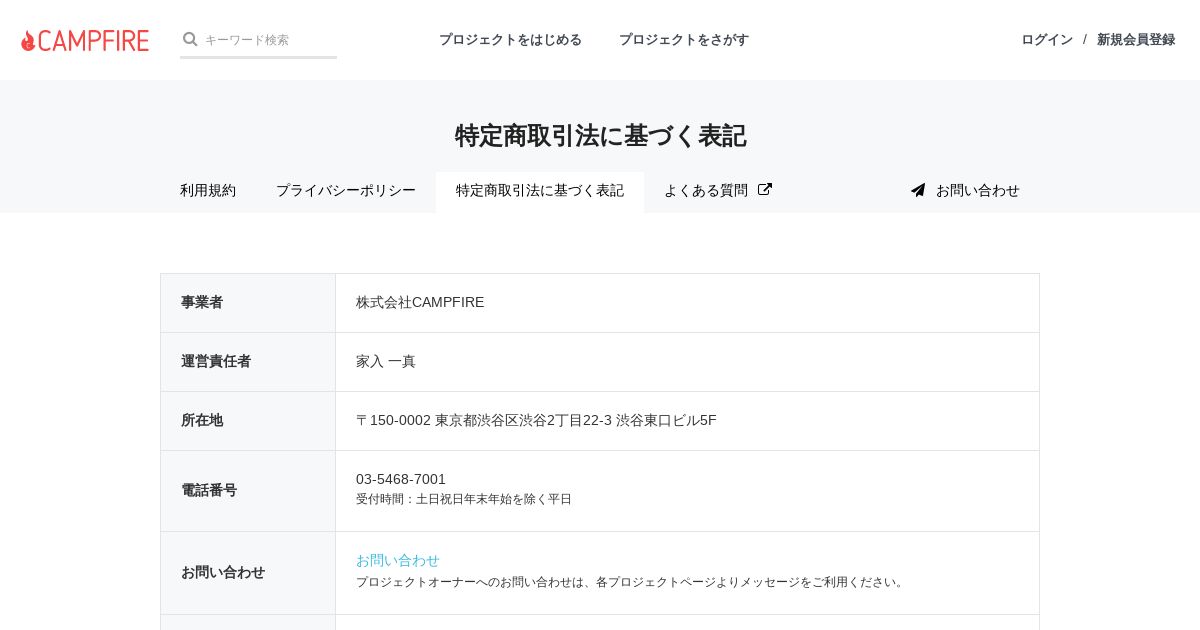This screenshot has height=630, width=1200.
Task: Click the CAMPFIRE wordmark text in the header
Action: click(94, 40)
